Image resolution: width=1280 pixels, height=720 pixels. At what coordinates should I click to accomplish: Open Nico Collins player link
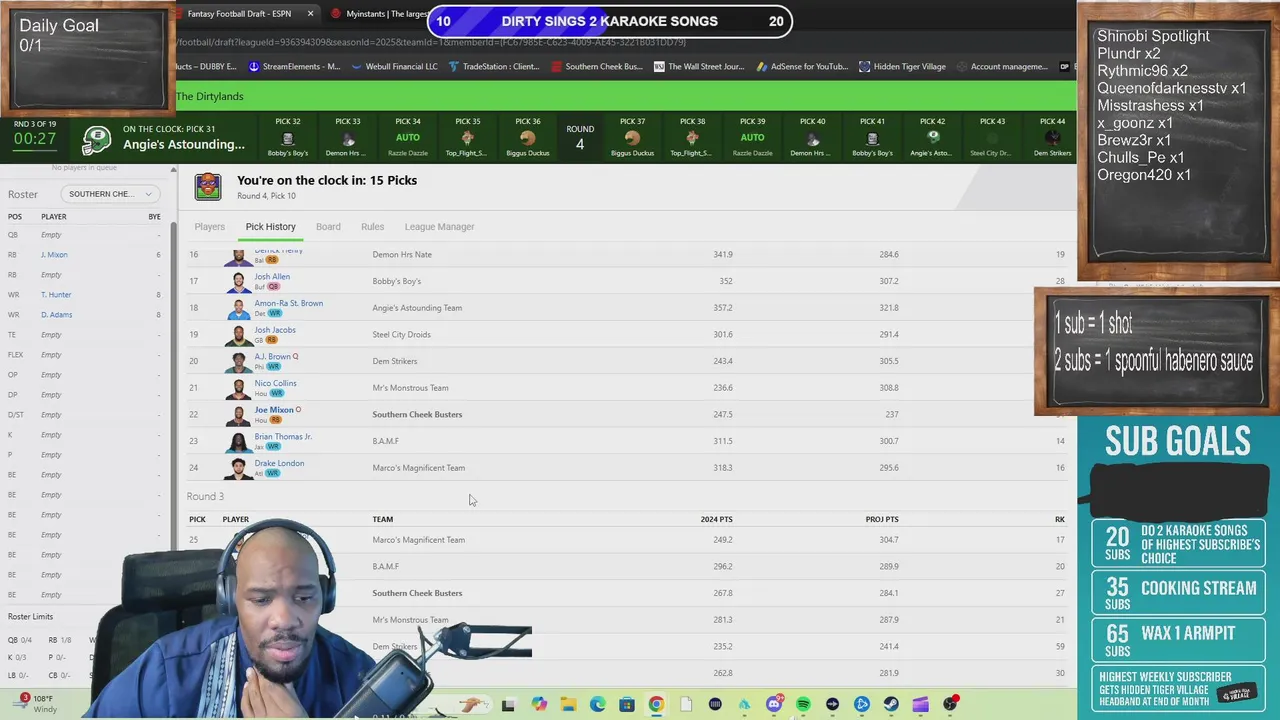pos(275,383)
